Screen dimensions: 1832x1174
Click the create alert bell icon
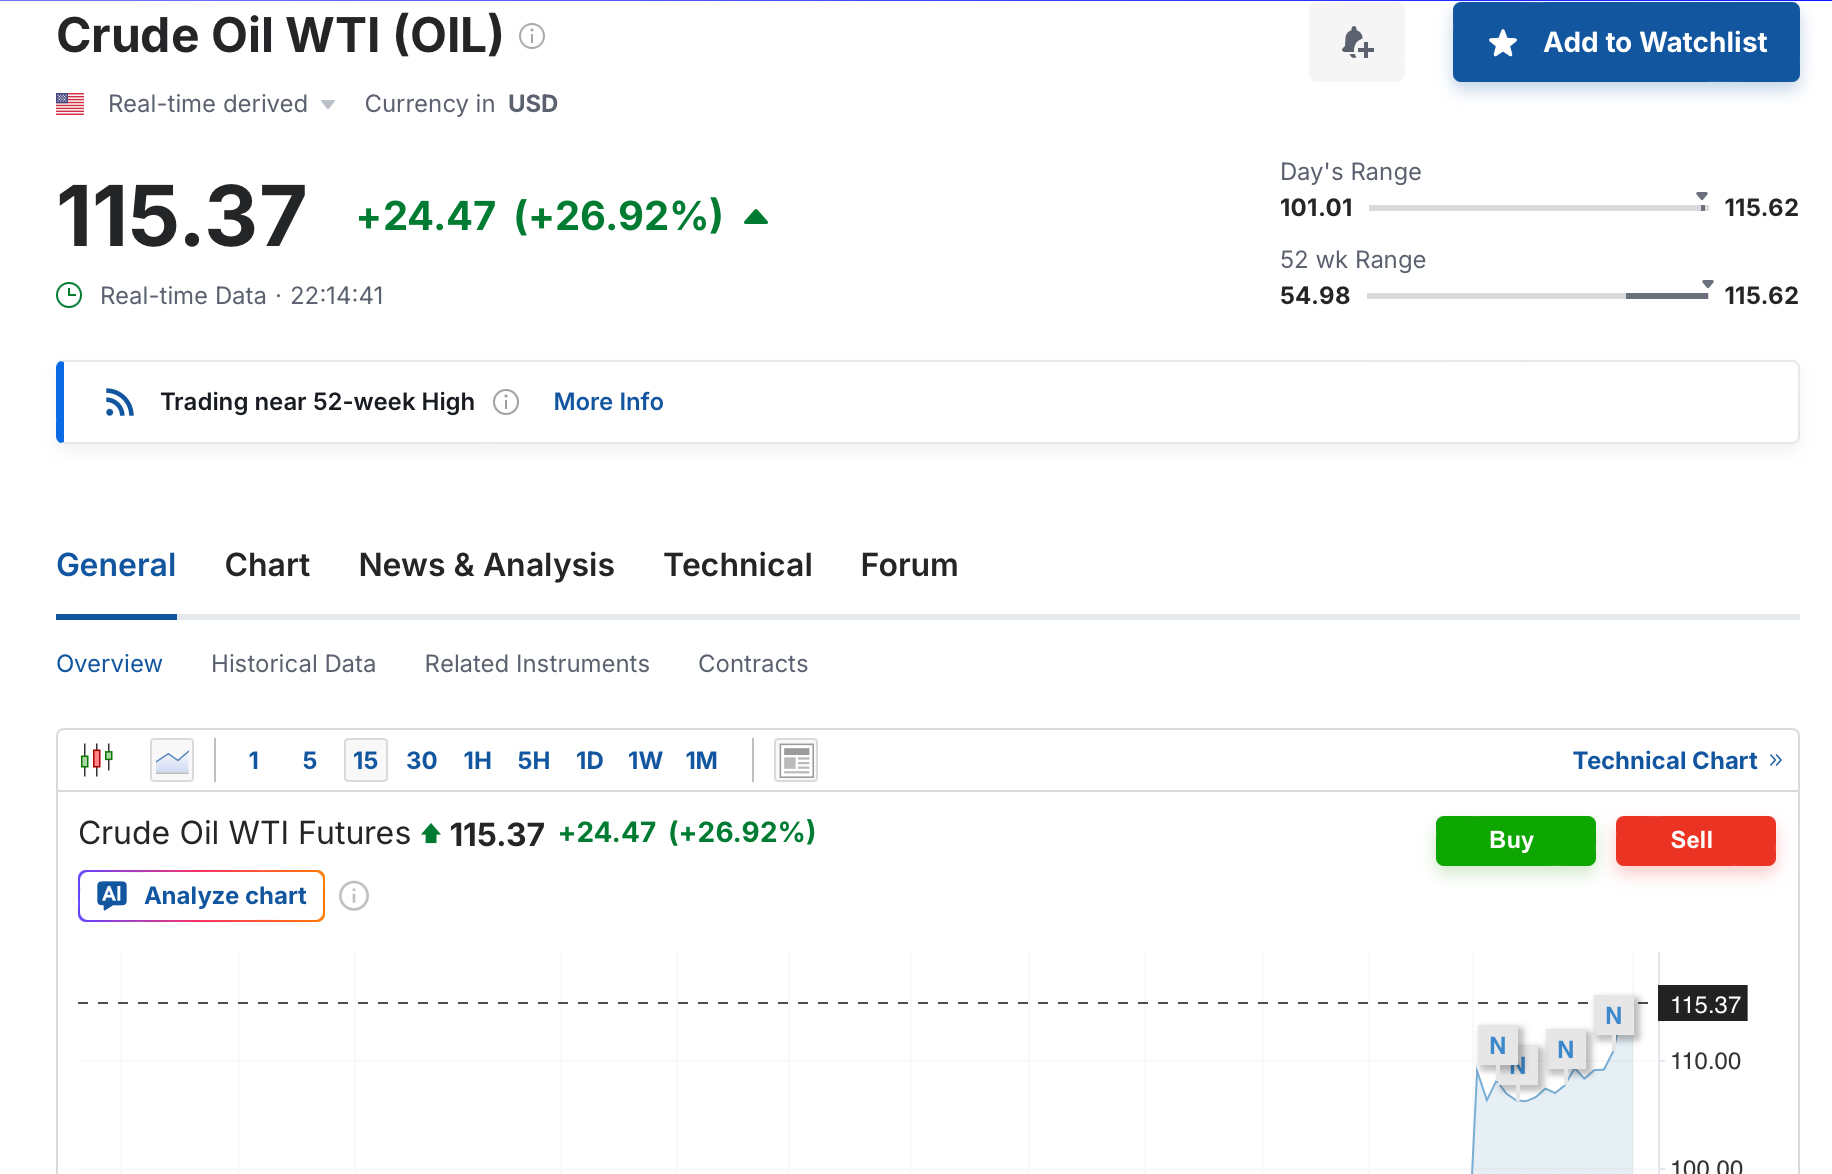coord(1356,43)
